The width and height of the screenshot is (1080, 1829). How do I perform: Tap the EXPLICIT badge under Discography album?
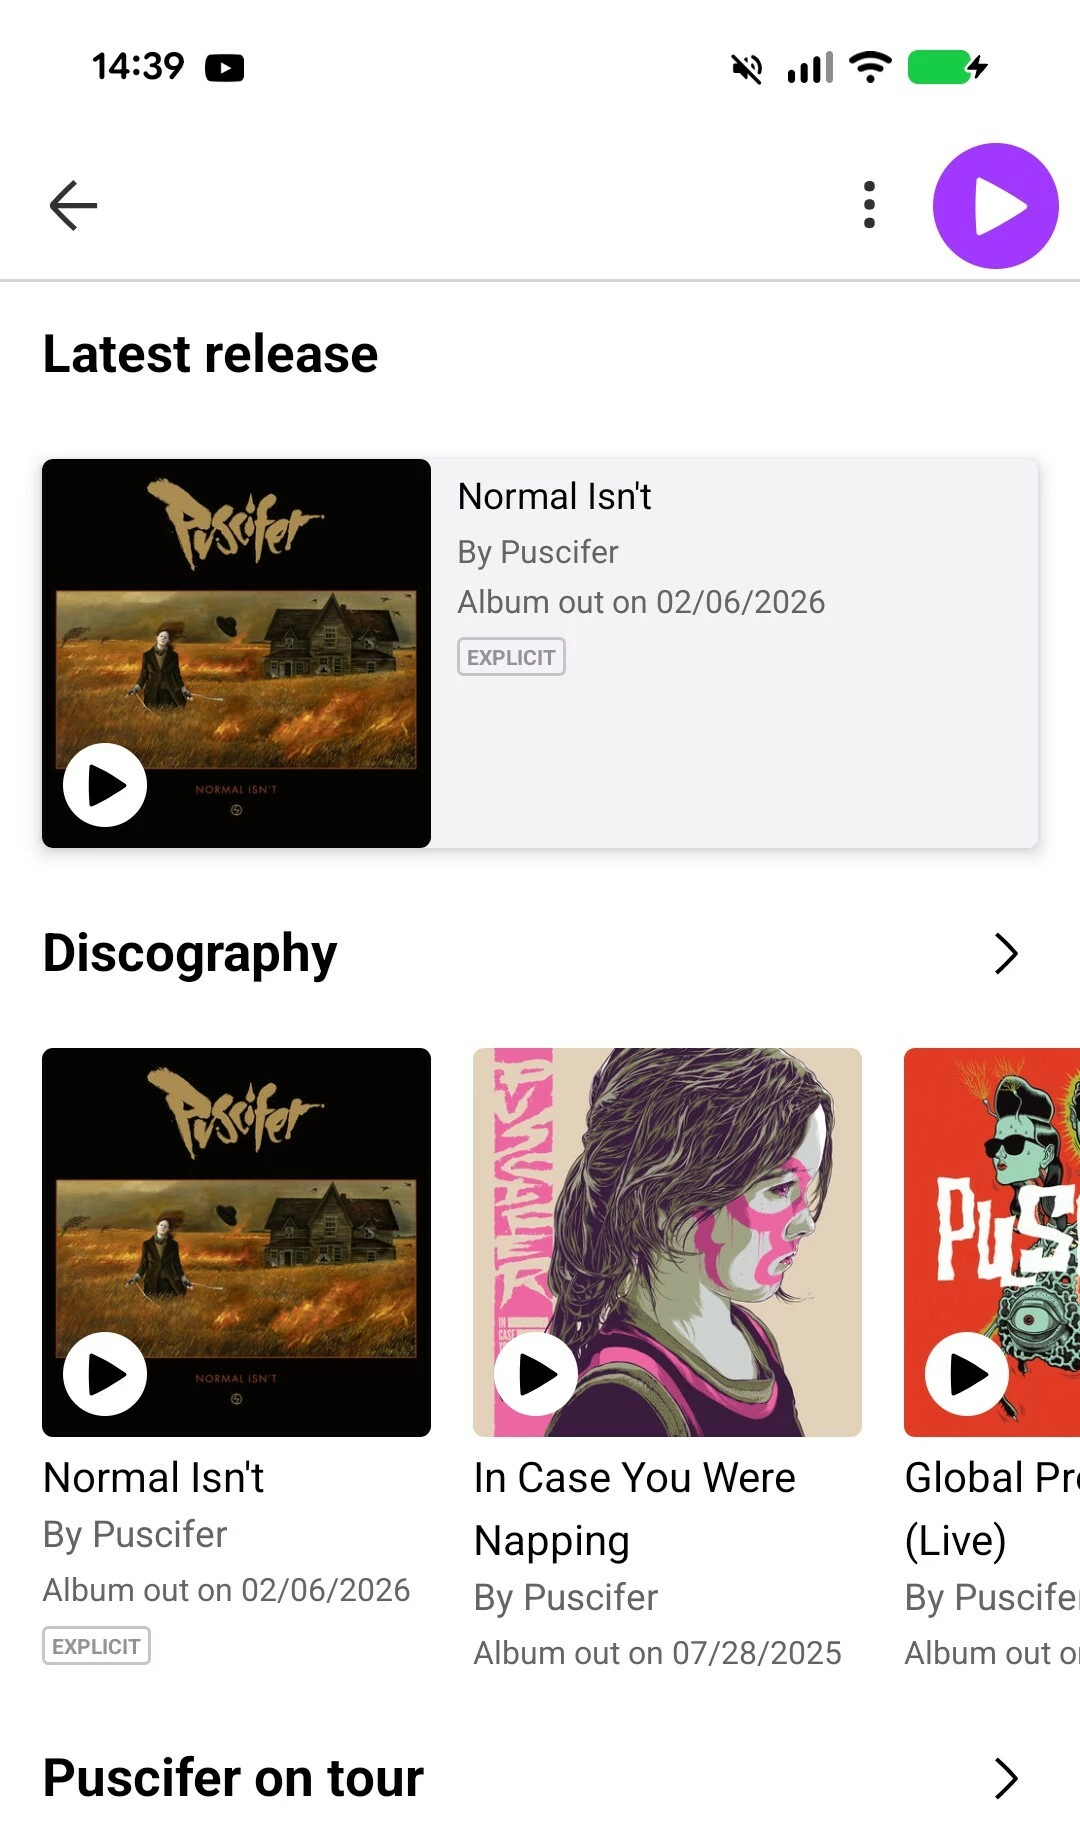click(x=96, y=1646)
